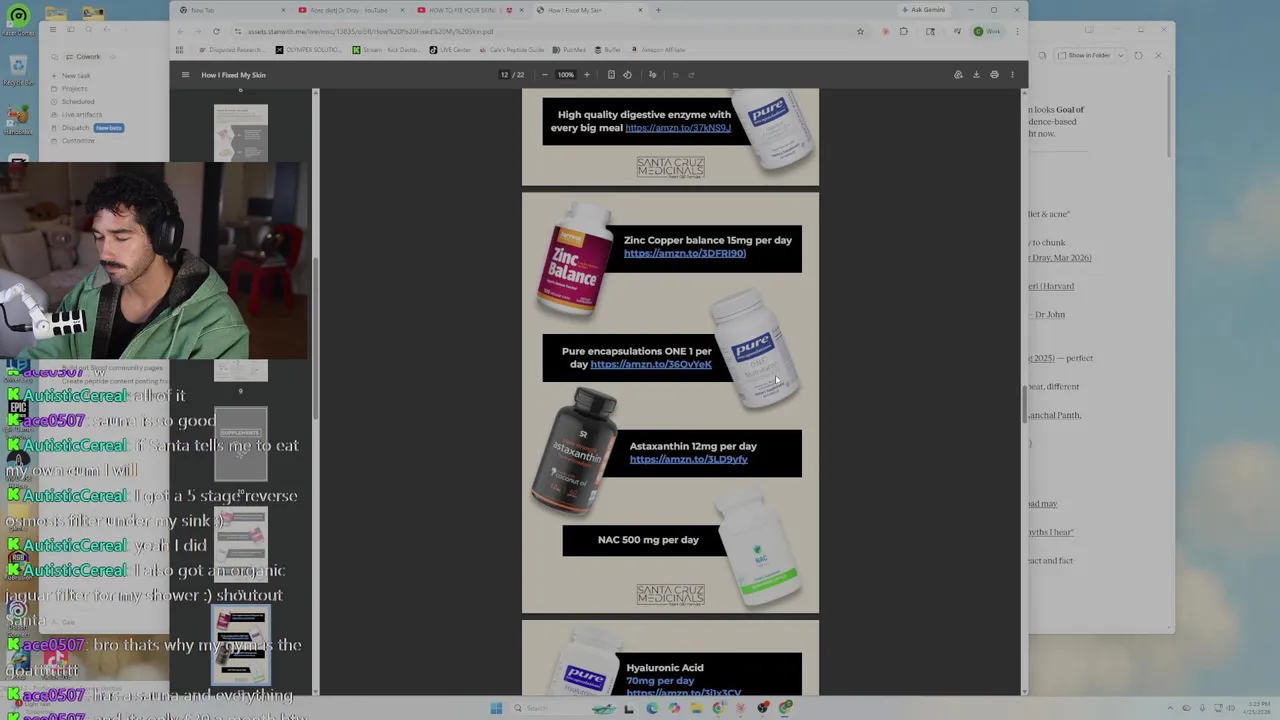The height and width of the screenshot is (720, 1280).
Task: Click Ask Gemini button
Action: (922, 10)
